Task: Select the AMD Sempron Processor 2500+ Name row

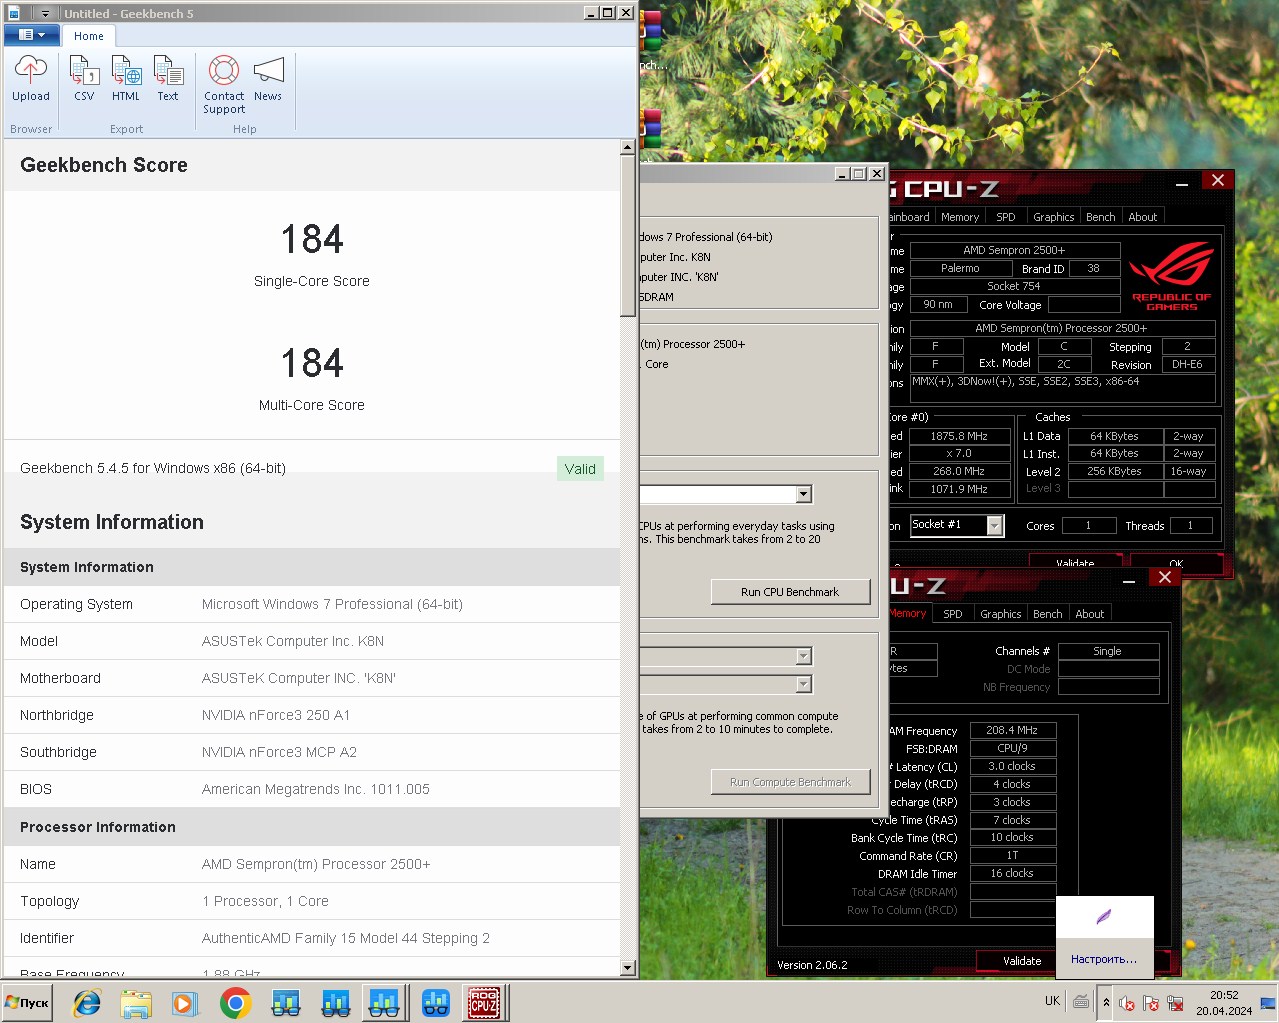Action: point(312,864)
